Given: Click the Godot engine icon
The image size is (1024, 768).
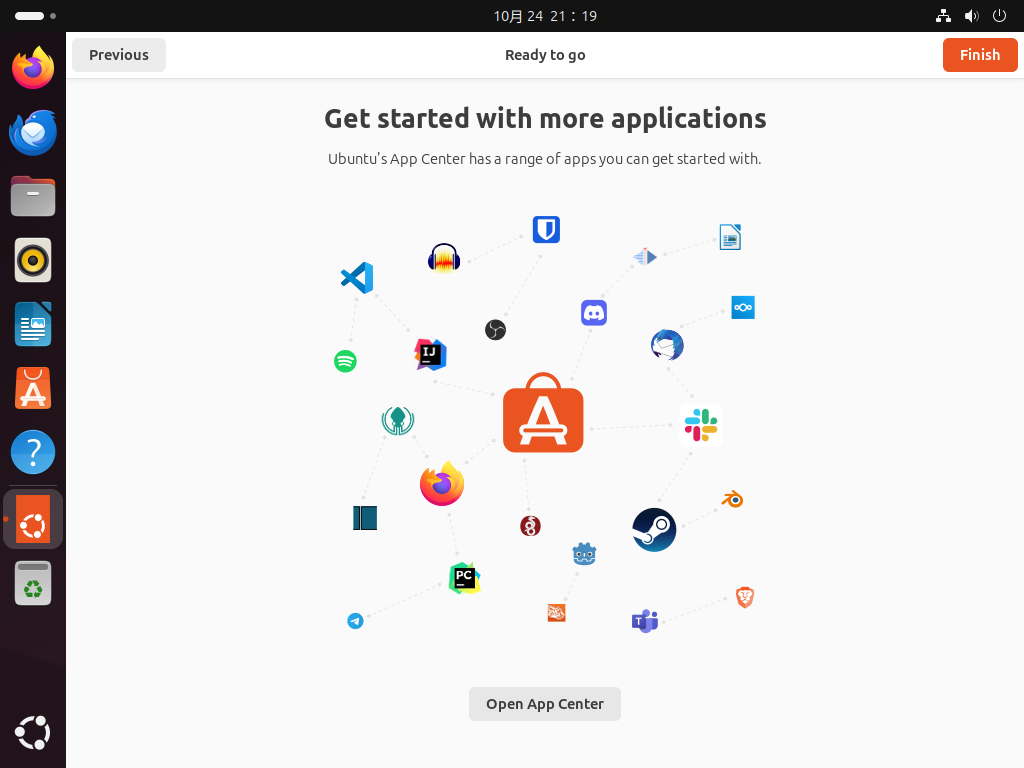Looking at the screenshot, I should click(x=584, y=554).
